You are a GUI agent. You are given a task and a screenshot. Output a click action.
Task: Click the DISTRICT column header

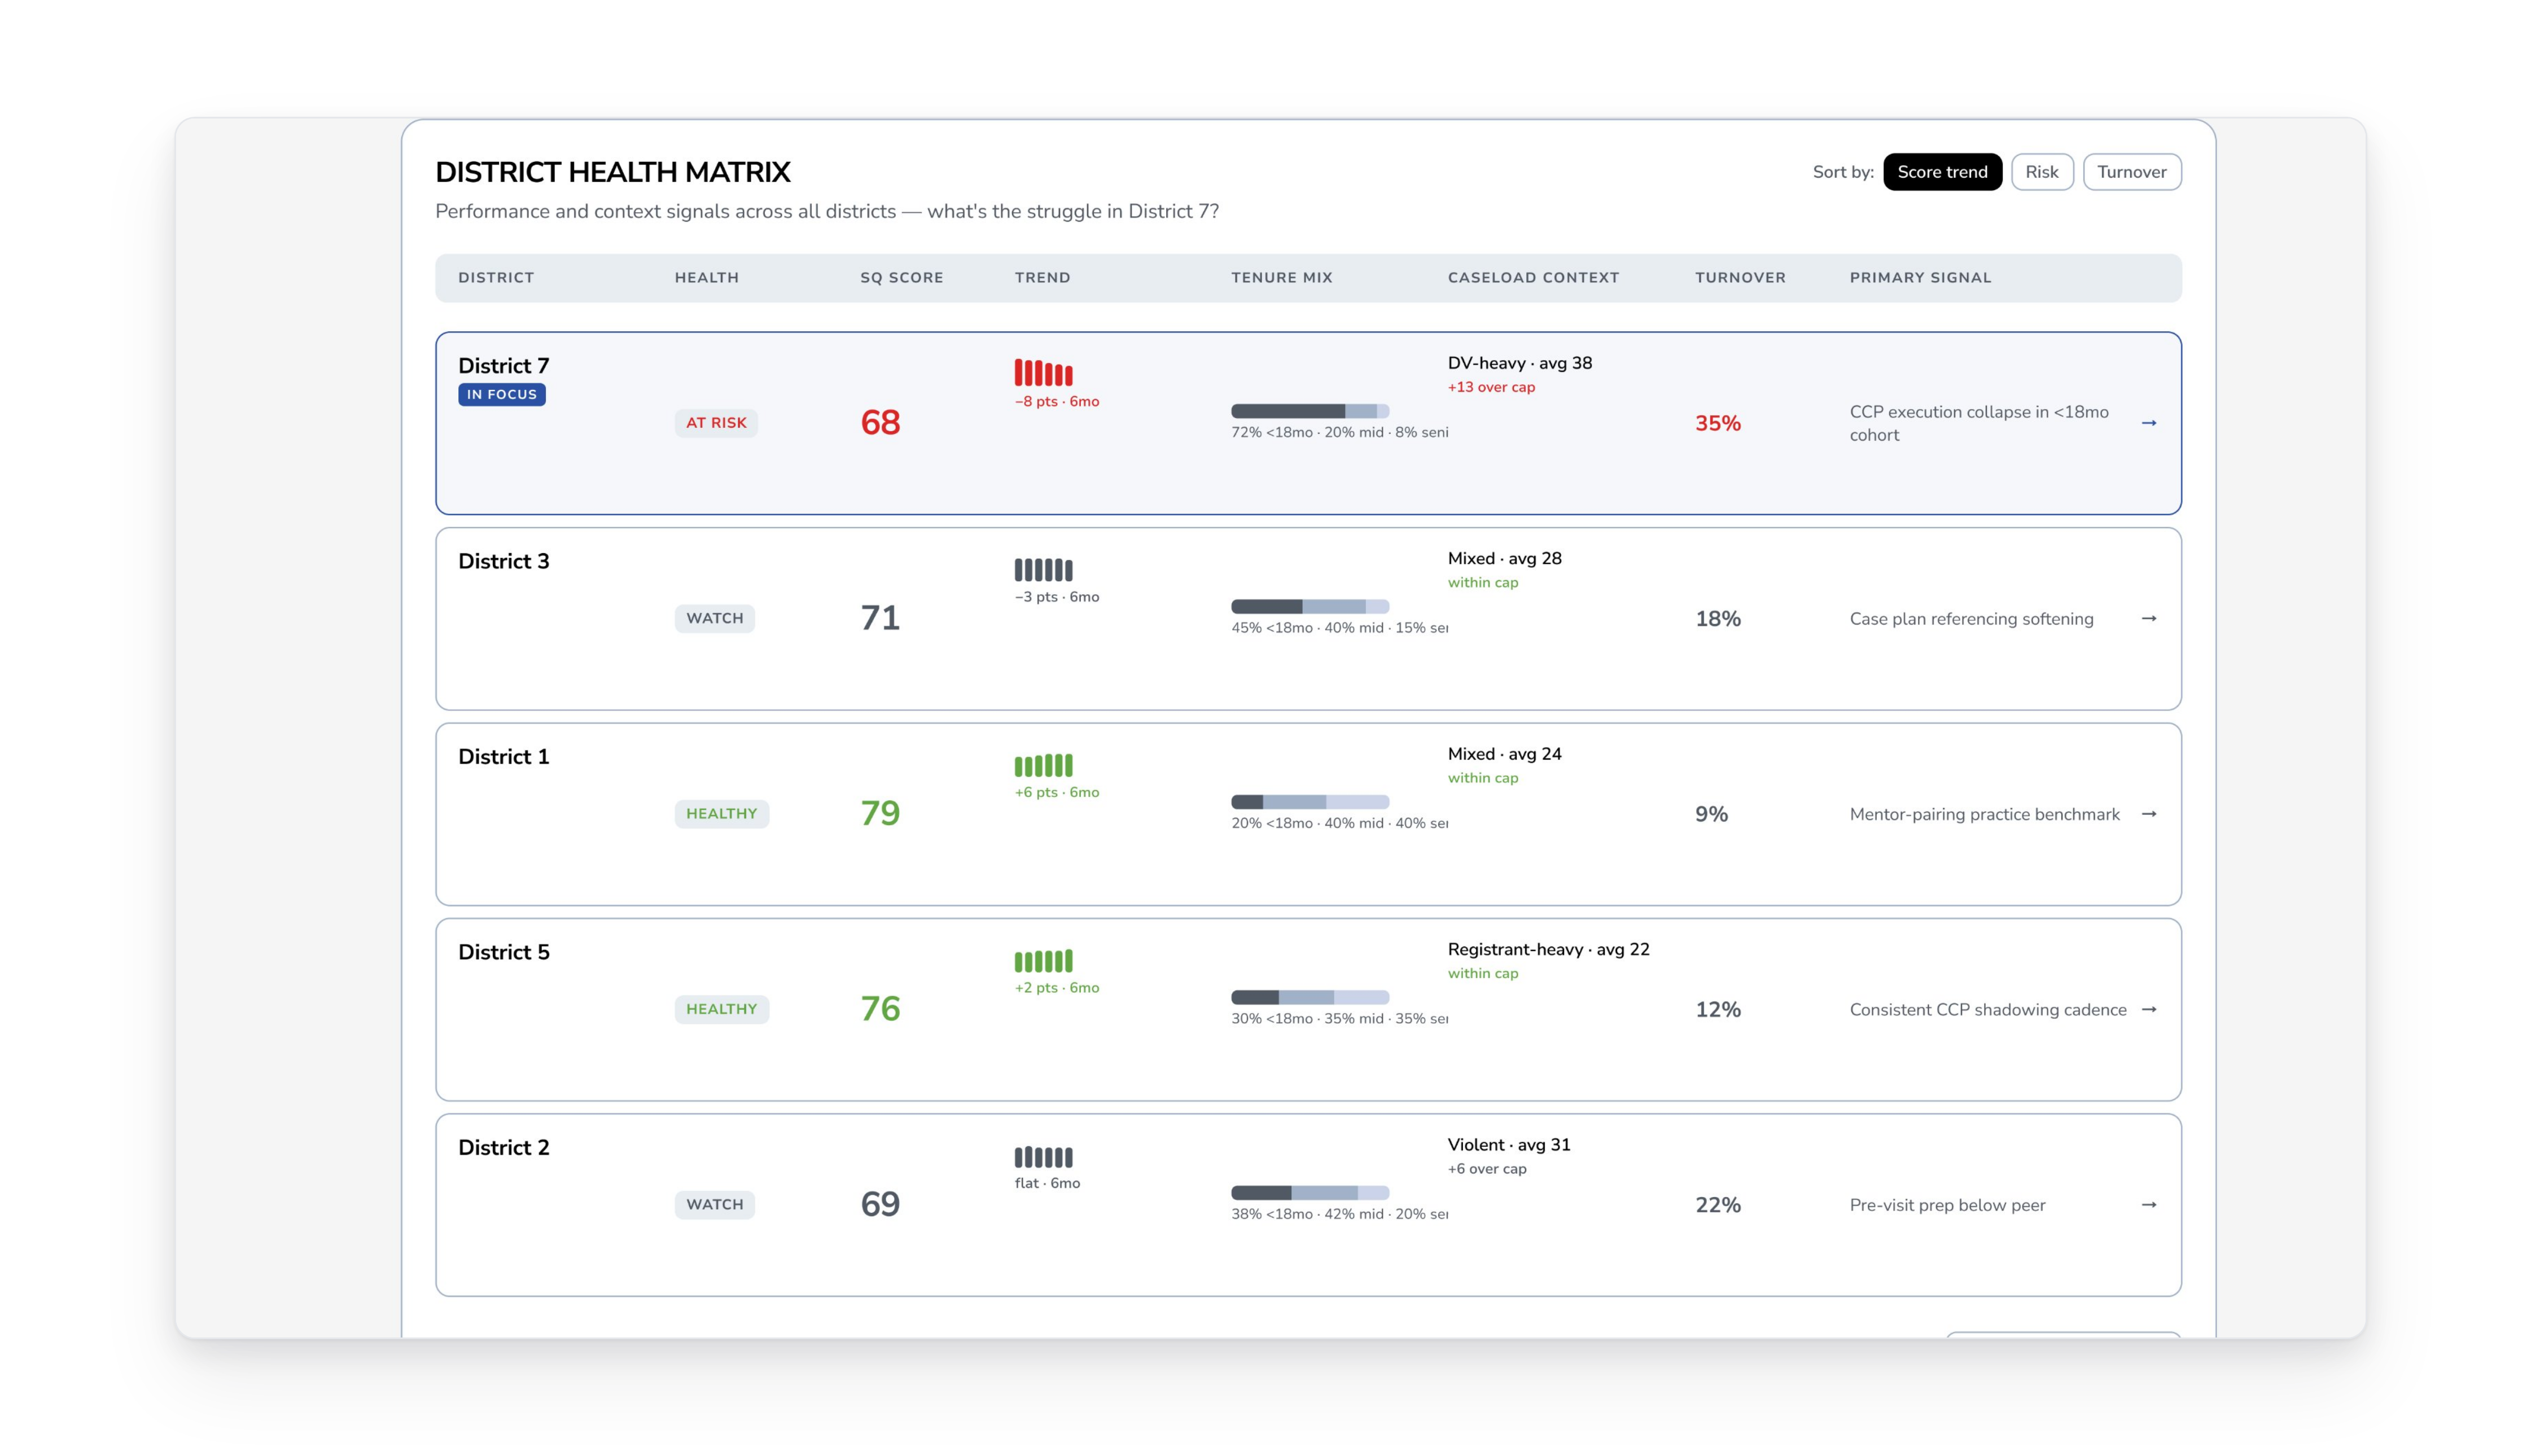pyautogui.click(x=496, y=278)
